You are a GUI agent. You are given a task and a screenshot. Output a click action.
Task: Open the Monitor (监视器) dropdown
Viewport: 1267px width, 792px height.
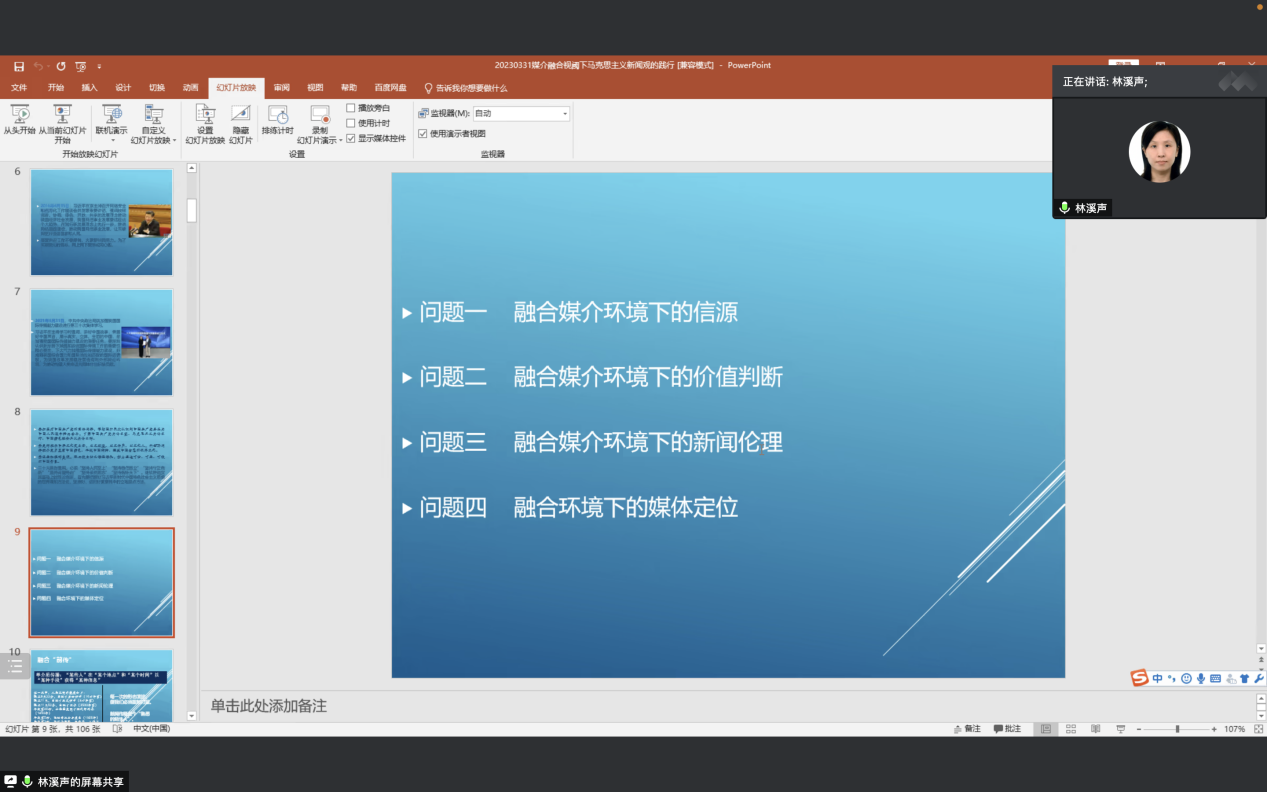(565, 114)
